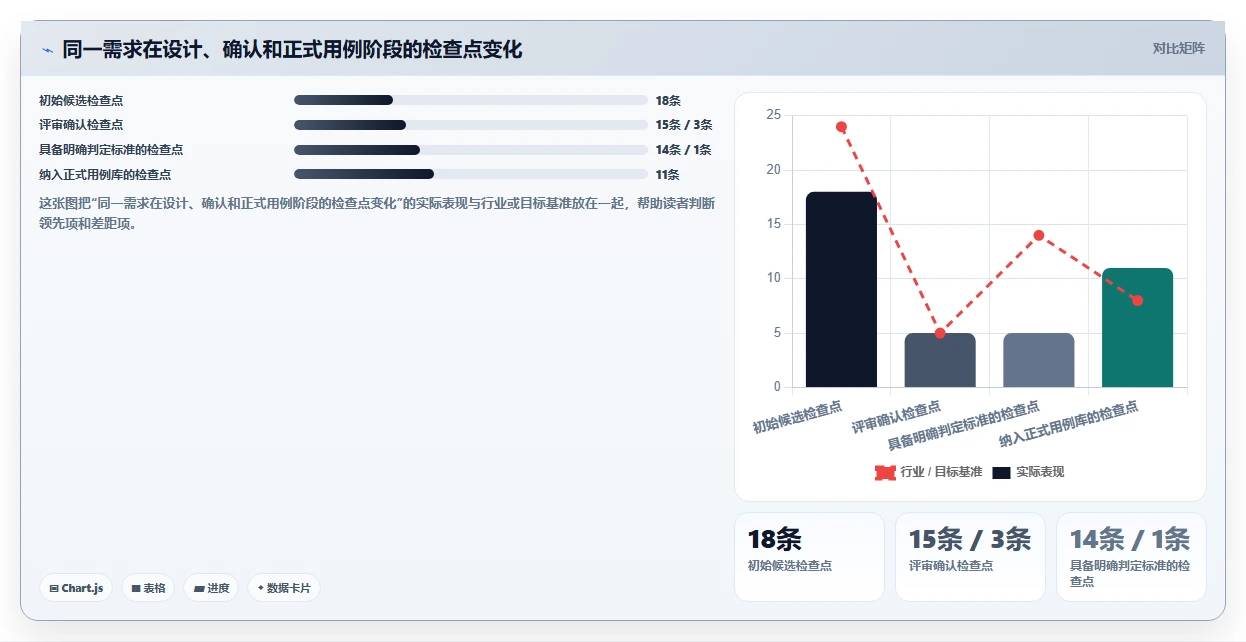Click the 初始候选检查点 row label in list
This screenshot has width=1246, height=642.
(81, 100)
